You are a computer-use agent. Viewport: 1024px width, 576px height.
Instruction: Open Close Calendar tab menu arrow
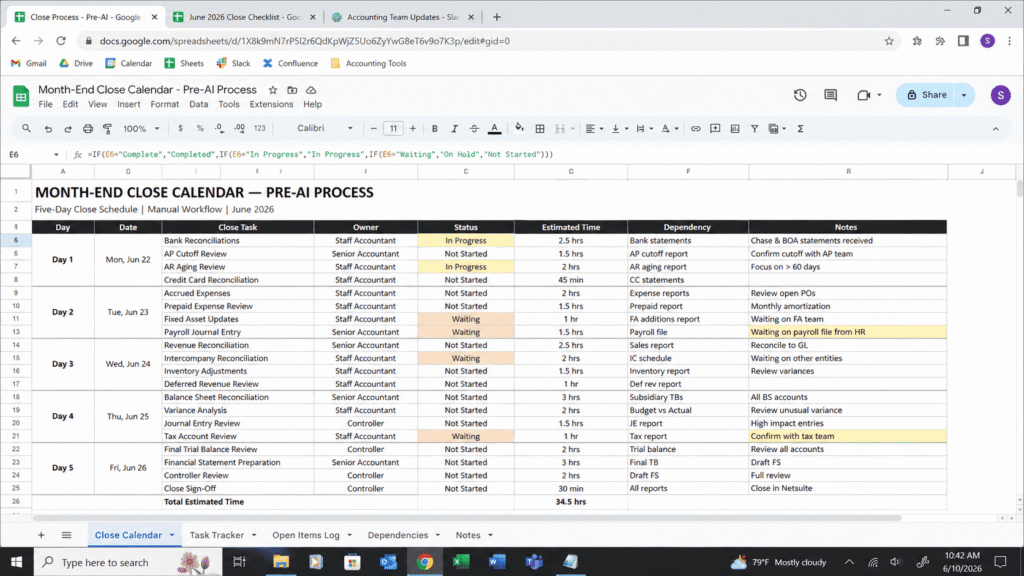(172, 535)
